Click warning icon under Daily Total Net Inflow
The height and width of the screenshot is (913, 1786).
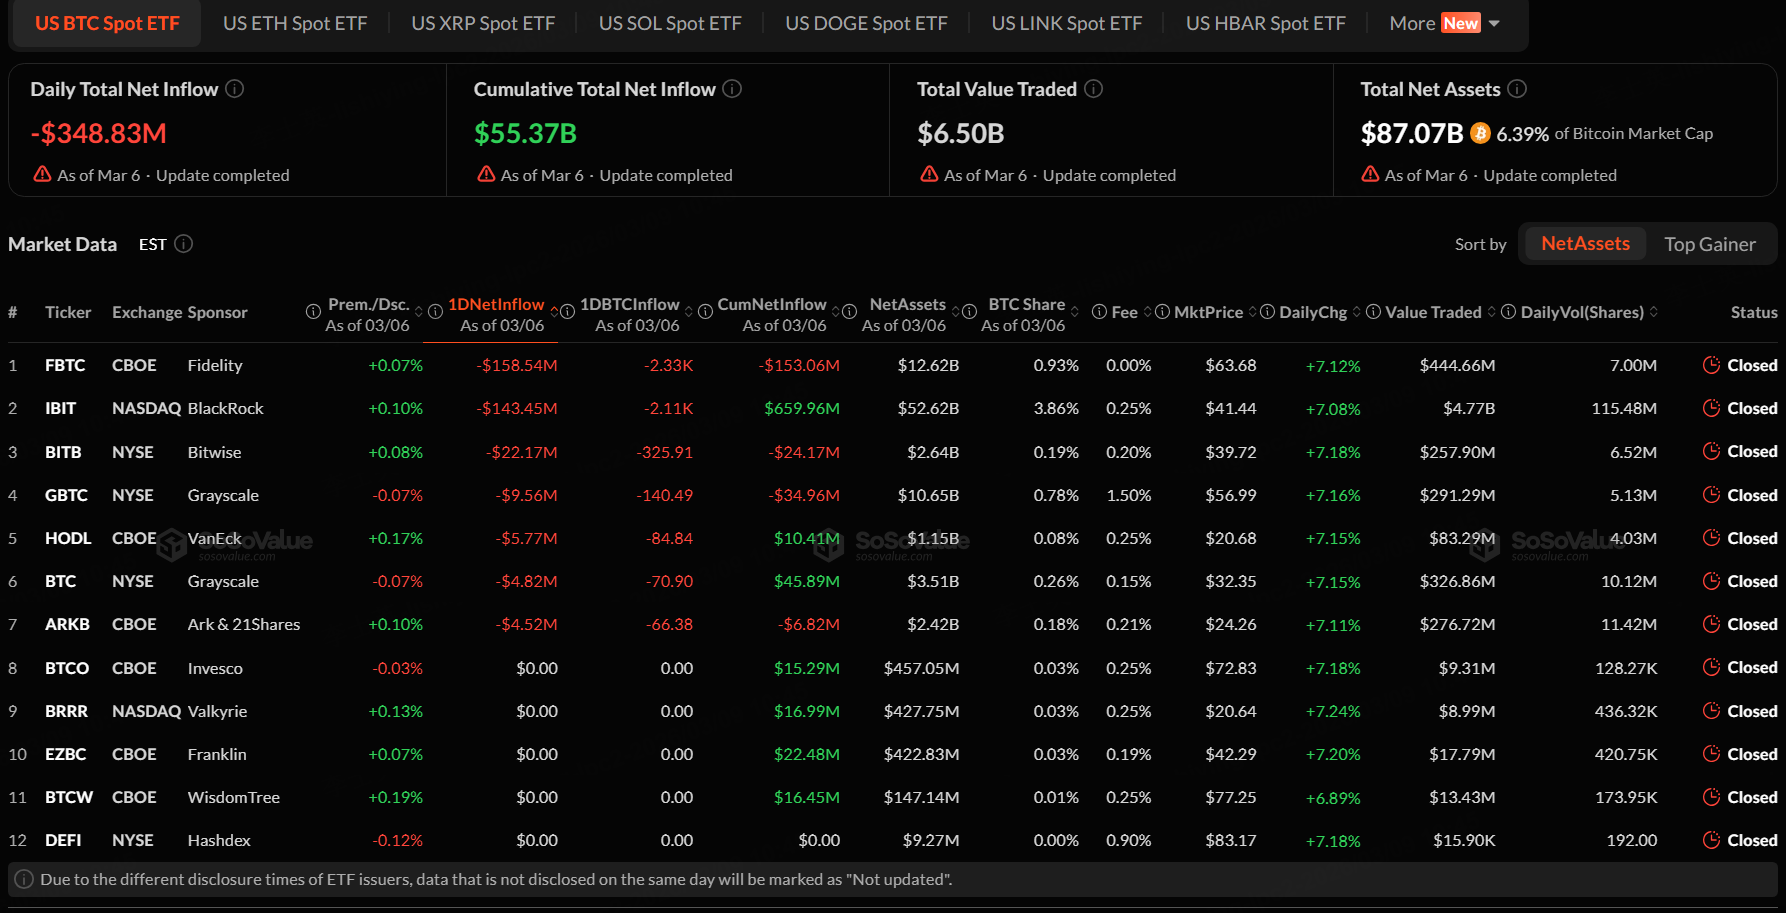[42, 174]
